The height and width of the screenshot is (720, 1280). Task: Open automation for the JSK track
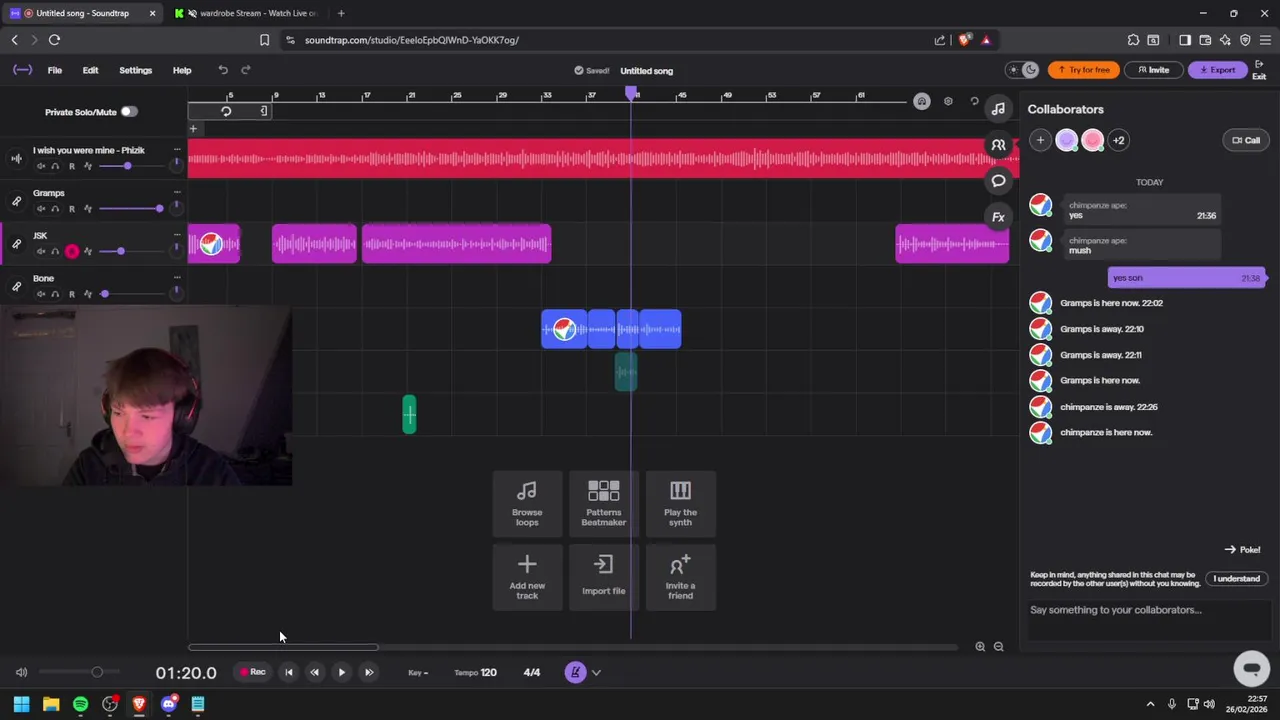88,251
